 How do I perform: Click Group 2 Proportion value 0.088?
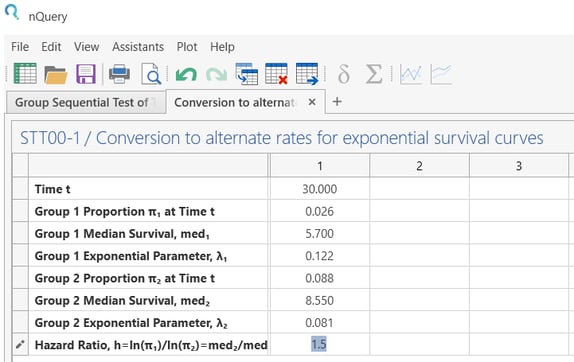tap(320, 278)
